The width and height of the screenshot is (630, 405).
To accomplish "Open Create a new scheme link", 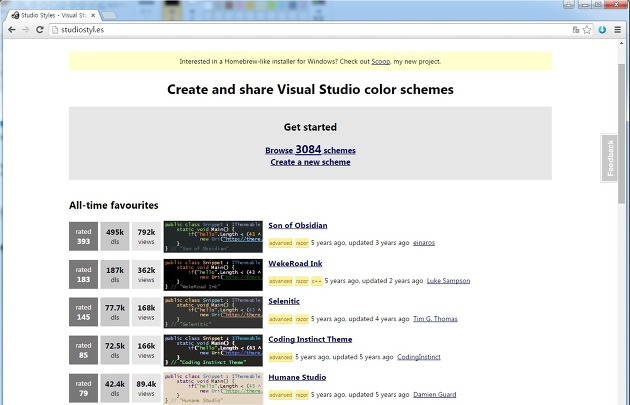I will 310,162.
